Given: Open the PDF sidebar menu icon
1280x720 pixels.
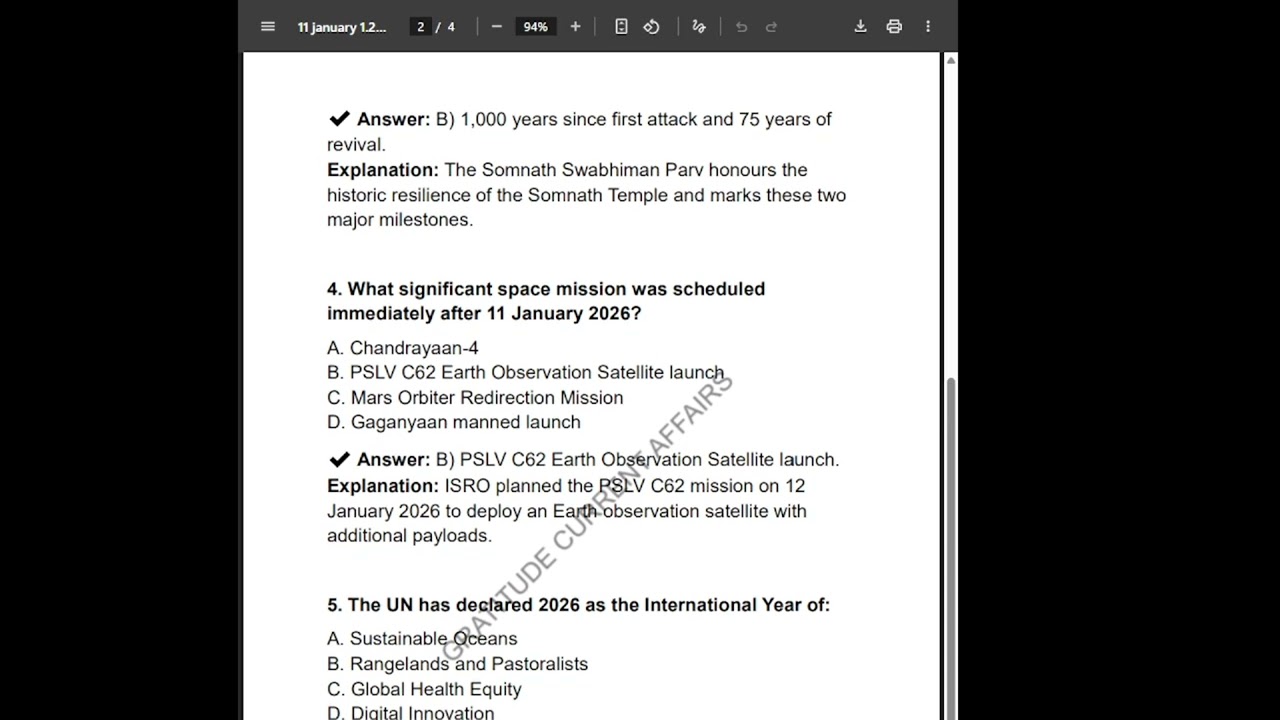Looking at the screenshot, I should coord(267,27).
